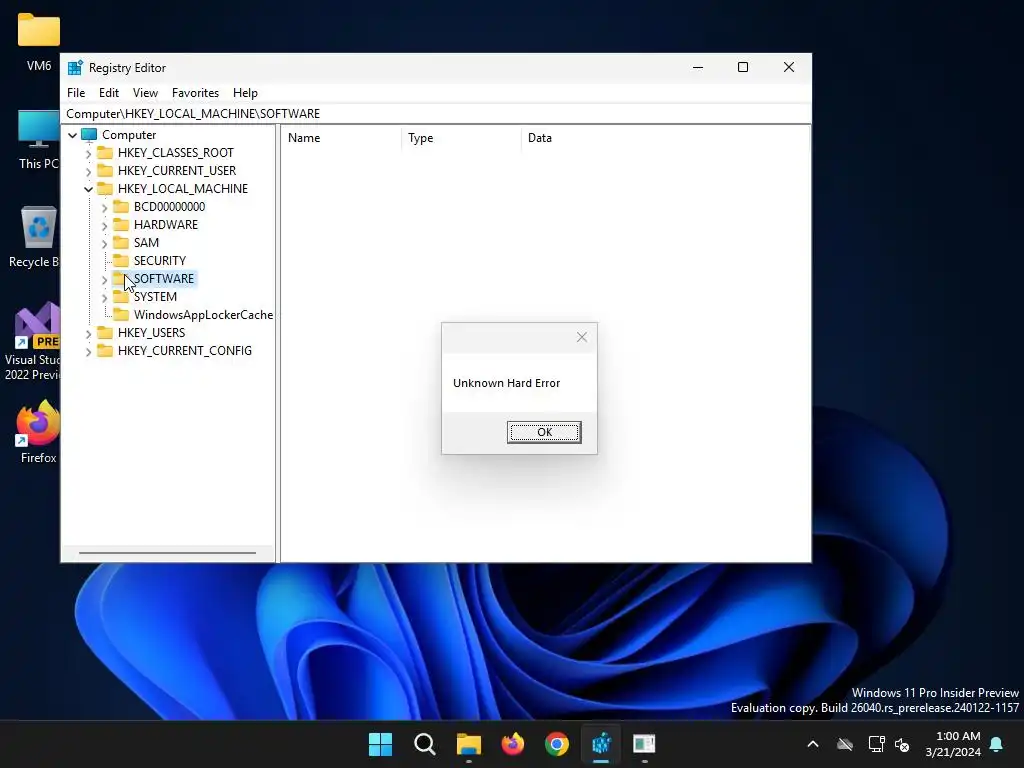Click the BCD00000000 folder icon
The width and height of the screenshot is (1024, 768).
pos(121,206)
